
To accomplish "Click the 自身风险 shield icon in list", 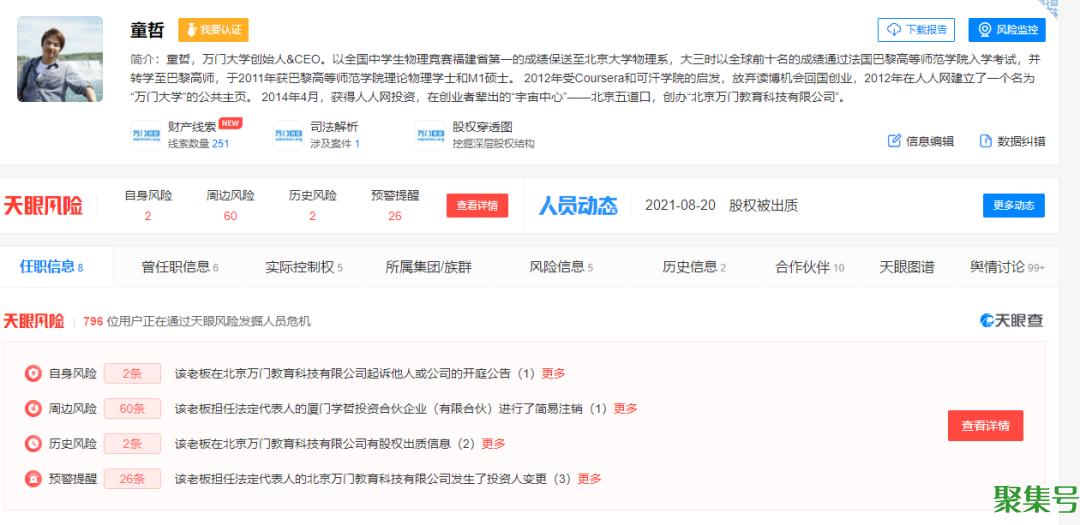I will (33, 374).
